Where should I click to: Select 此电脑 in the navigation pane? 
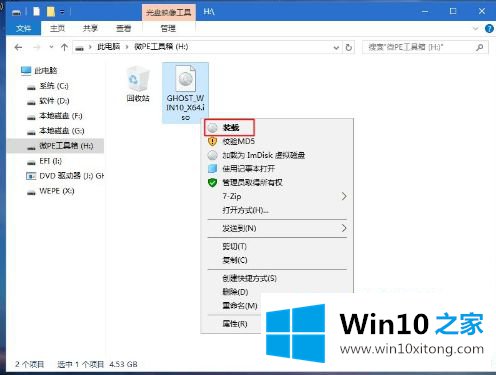tap(45, 71)
